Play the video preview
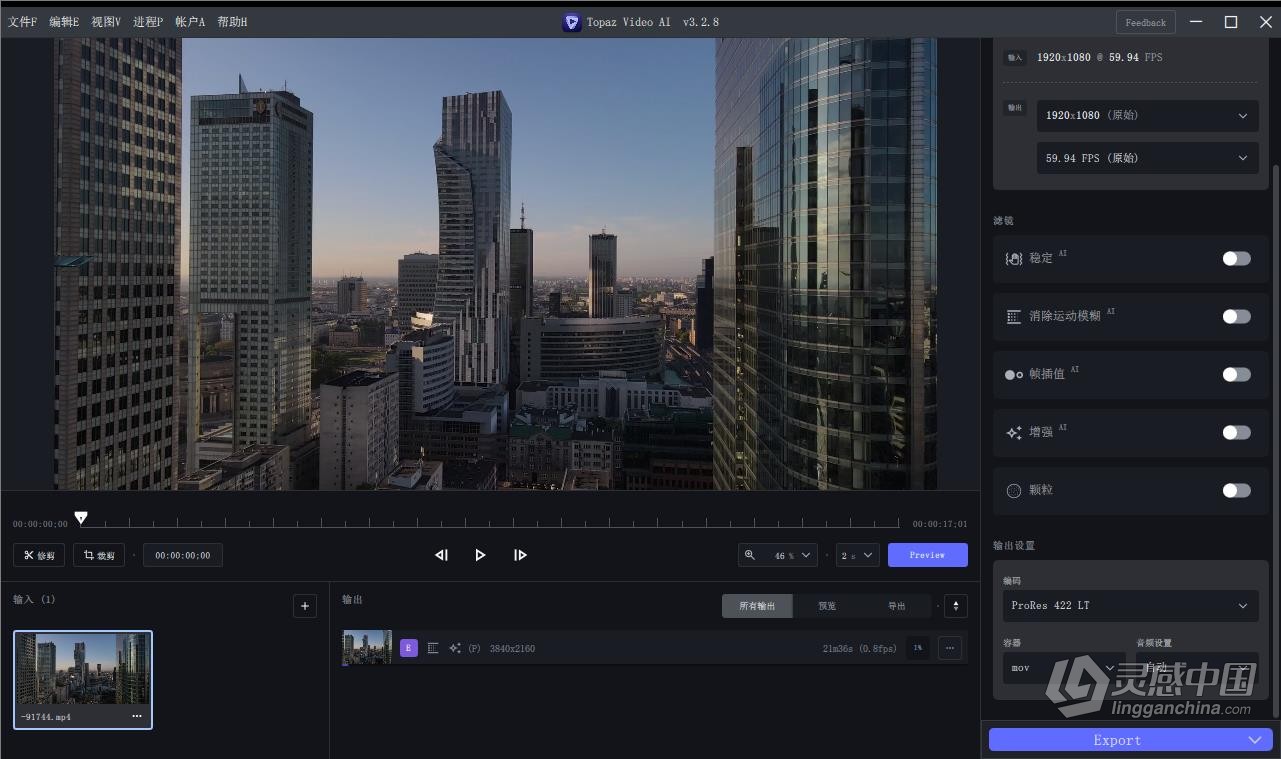The height and width of the screenshot is (759, 1281). pos(480,555)
